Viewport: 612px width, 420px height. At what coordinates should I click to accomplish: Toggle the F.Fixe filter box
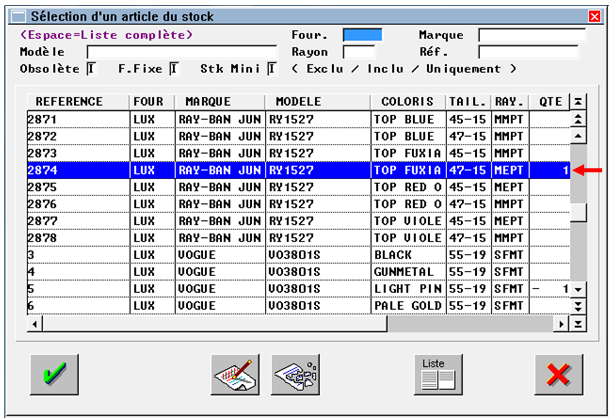point(173,68)
